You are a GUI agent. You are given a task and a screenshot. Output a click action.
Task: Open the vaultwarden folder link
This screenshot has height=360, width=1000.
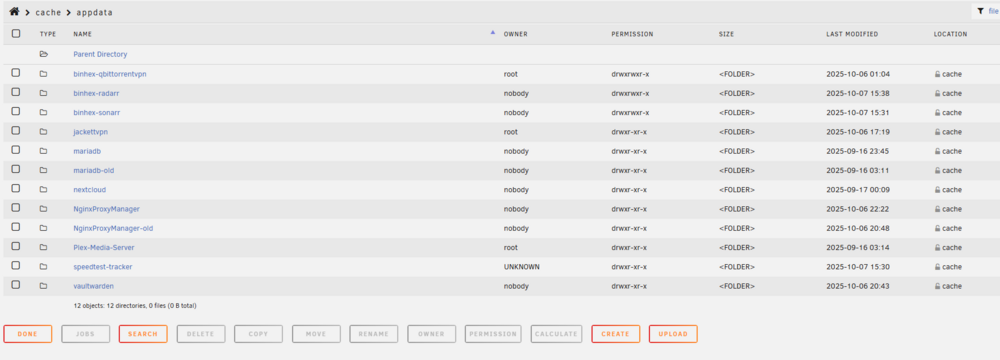coord(93,286)
